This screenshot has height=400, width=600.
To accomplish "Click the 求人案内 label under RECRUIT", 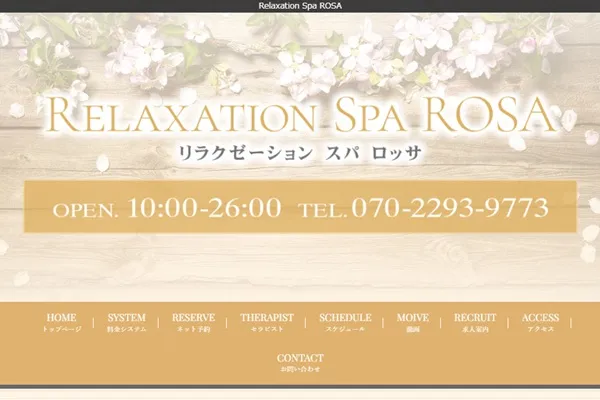I will pos(475,329).
